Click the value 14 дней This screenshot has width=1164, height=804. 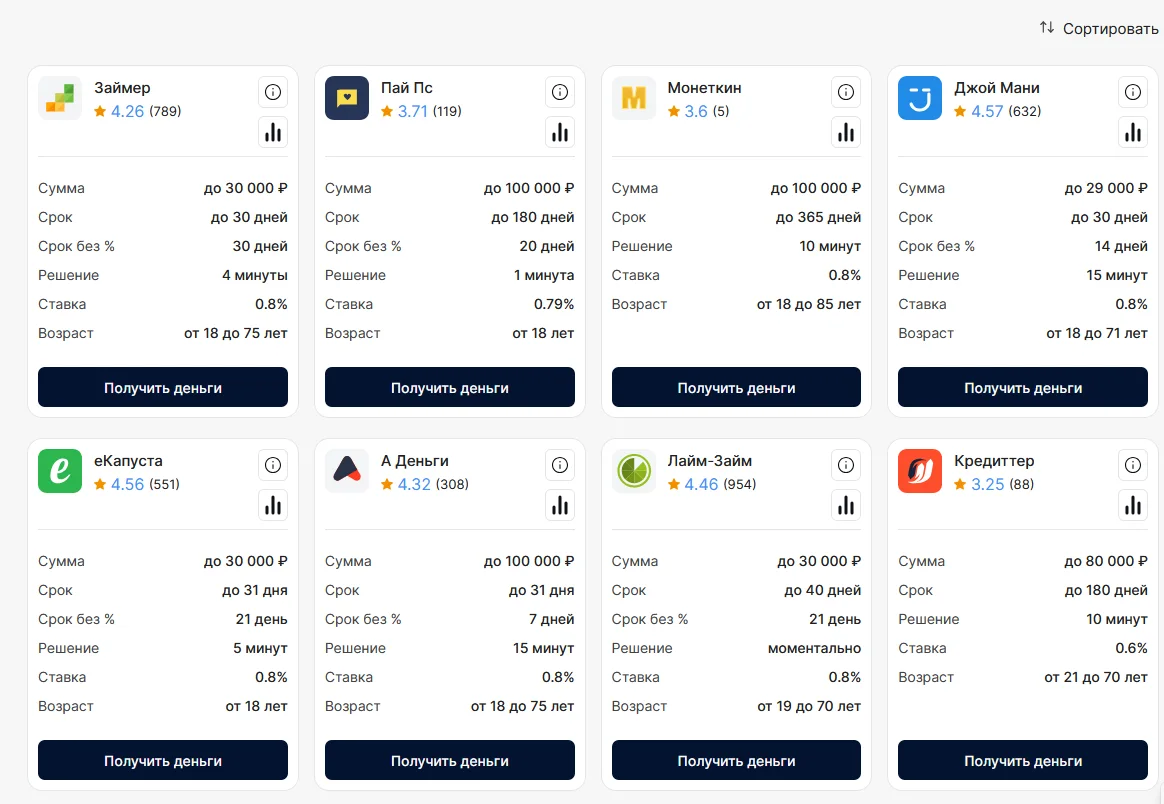pos(1121,246)
